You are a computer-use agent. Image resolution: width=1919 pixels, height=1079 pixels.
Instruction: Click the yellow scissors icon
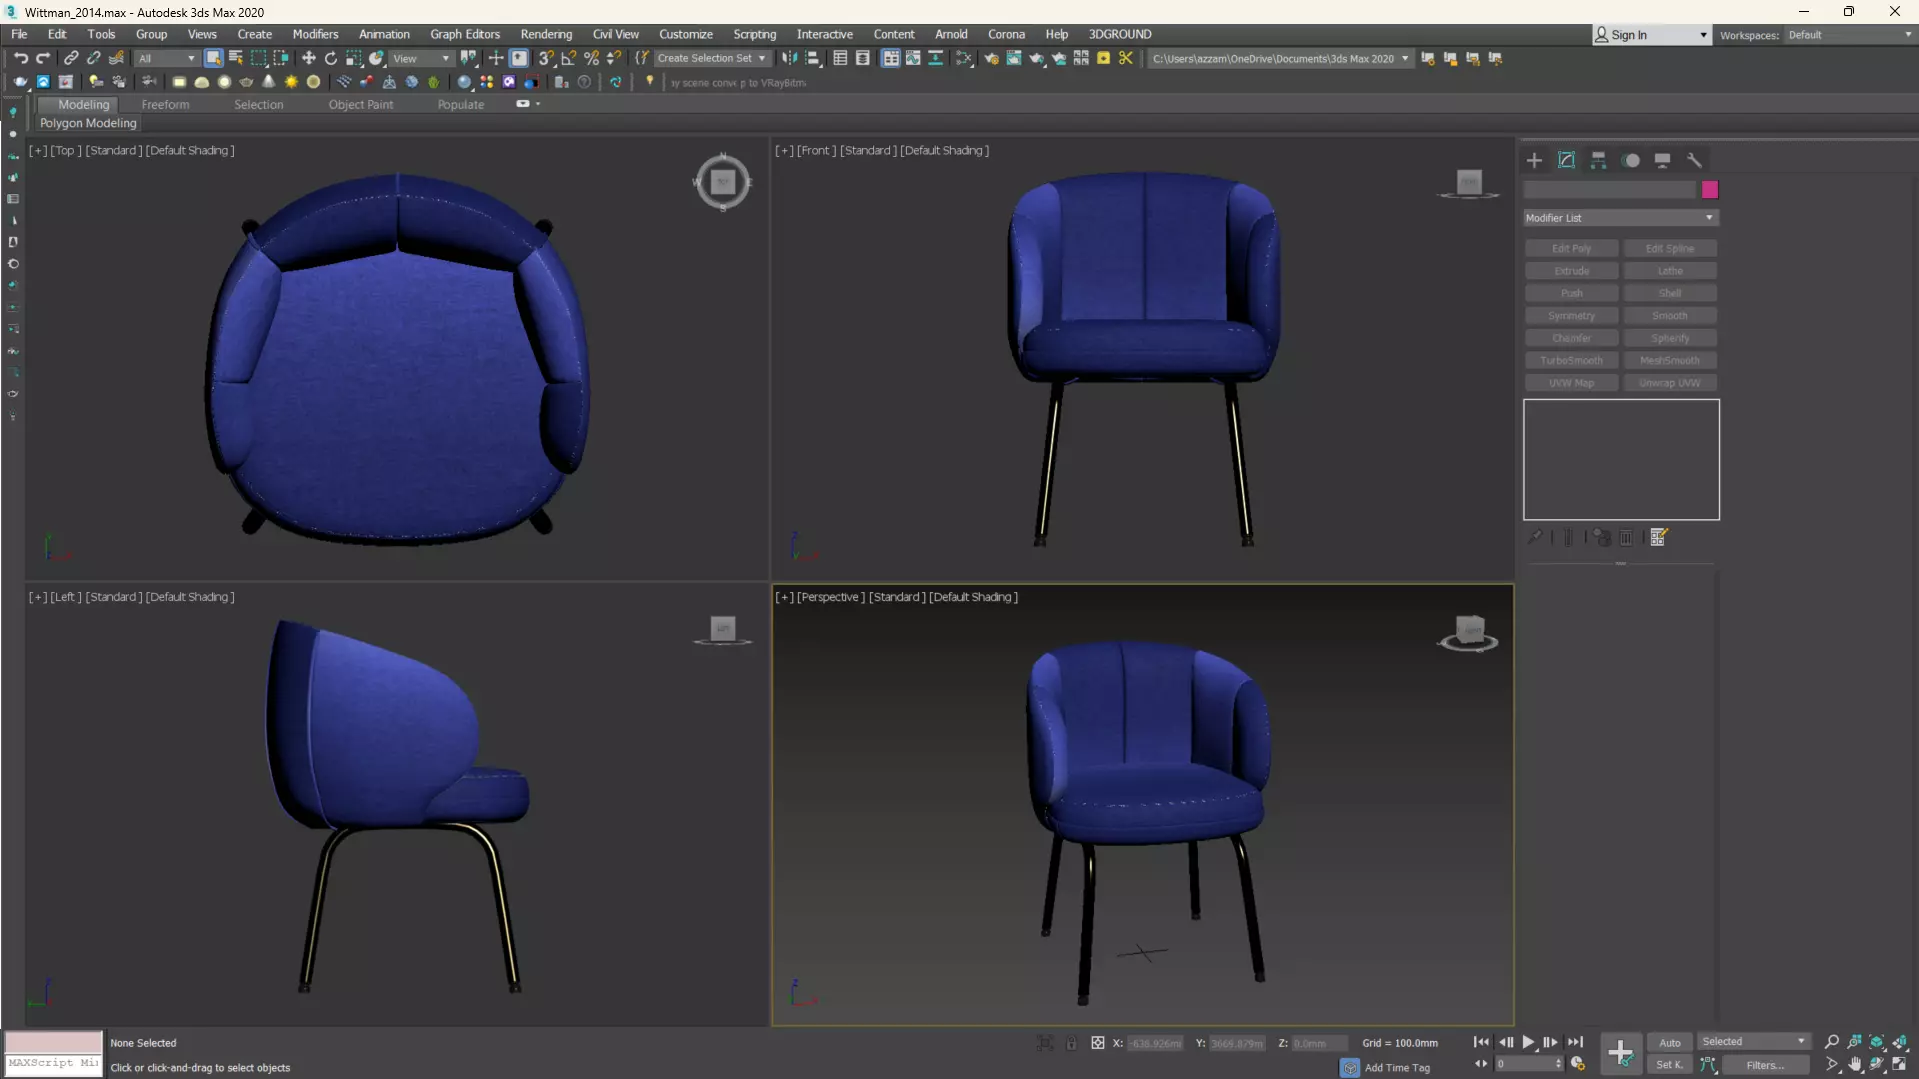pos(1126,58)
